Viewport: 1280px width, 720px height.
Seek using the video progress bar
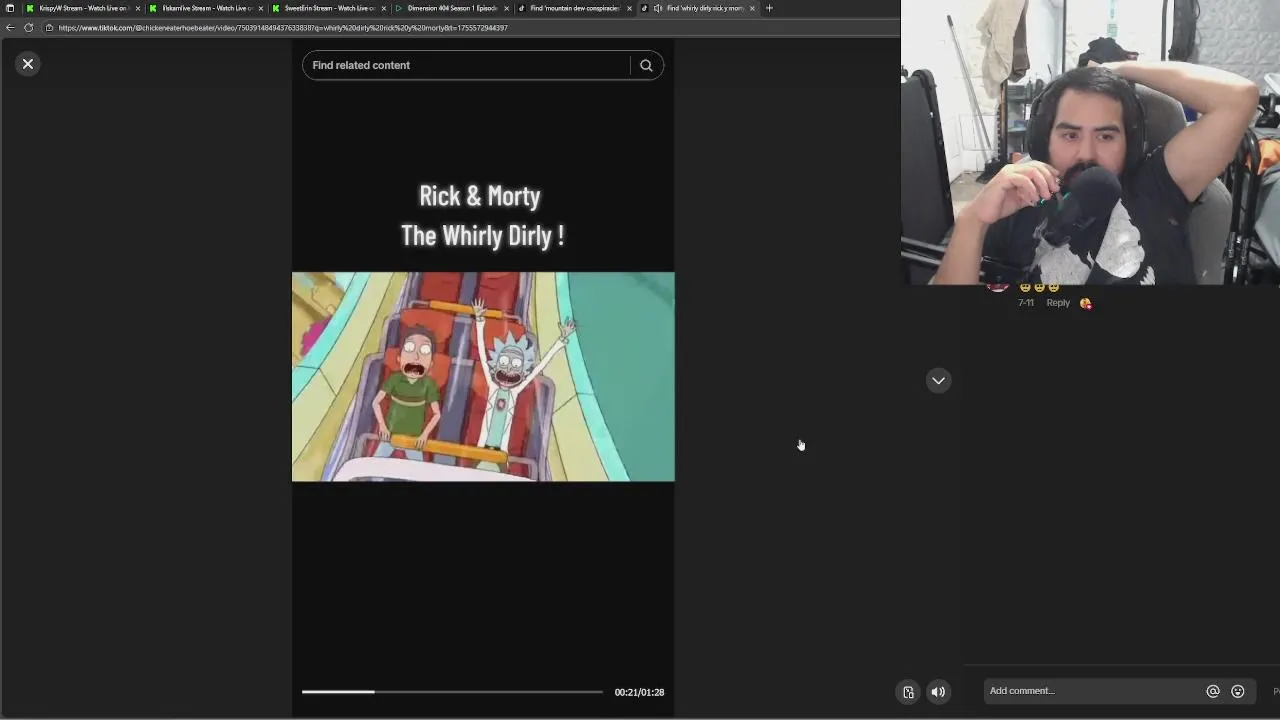click(x=452, y=692)
